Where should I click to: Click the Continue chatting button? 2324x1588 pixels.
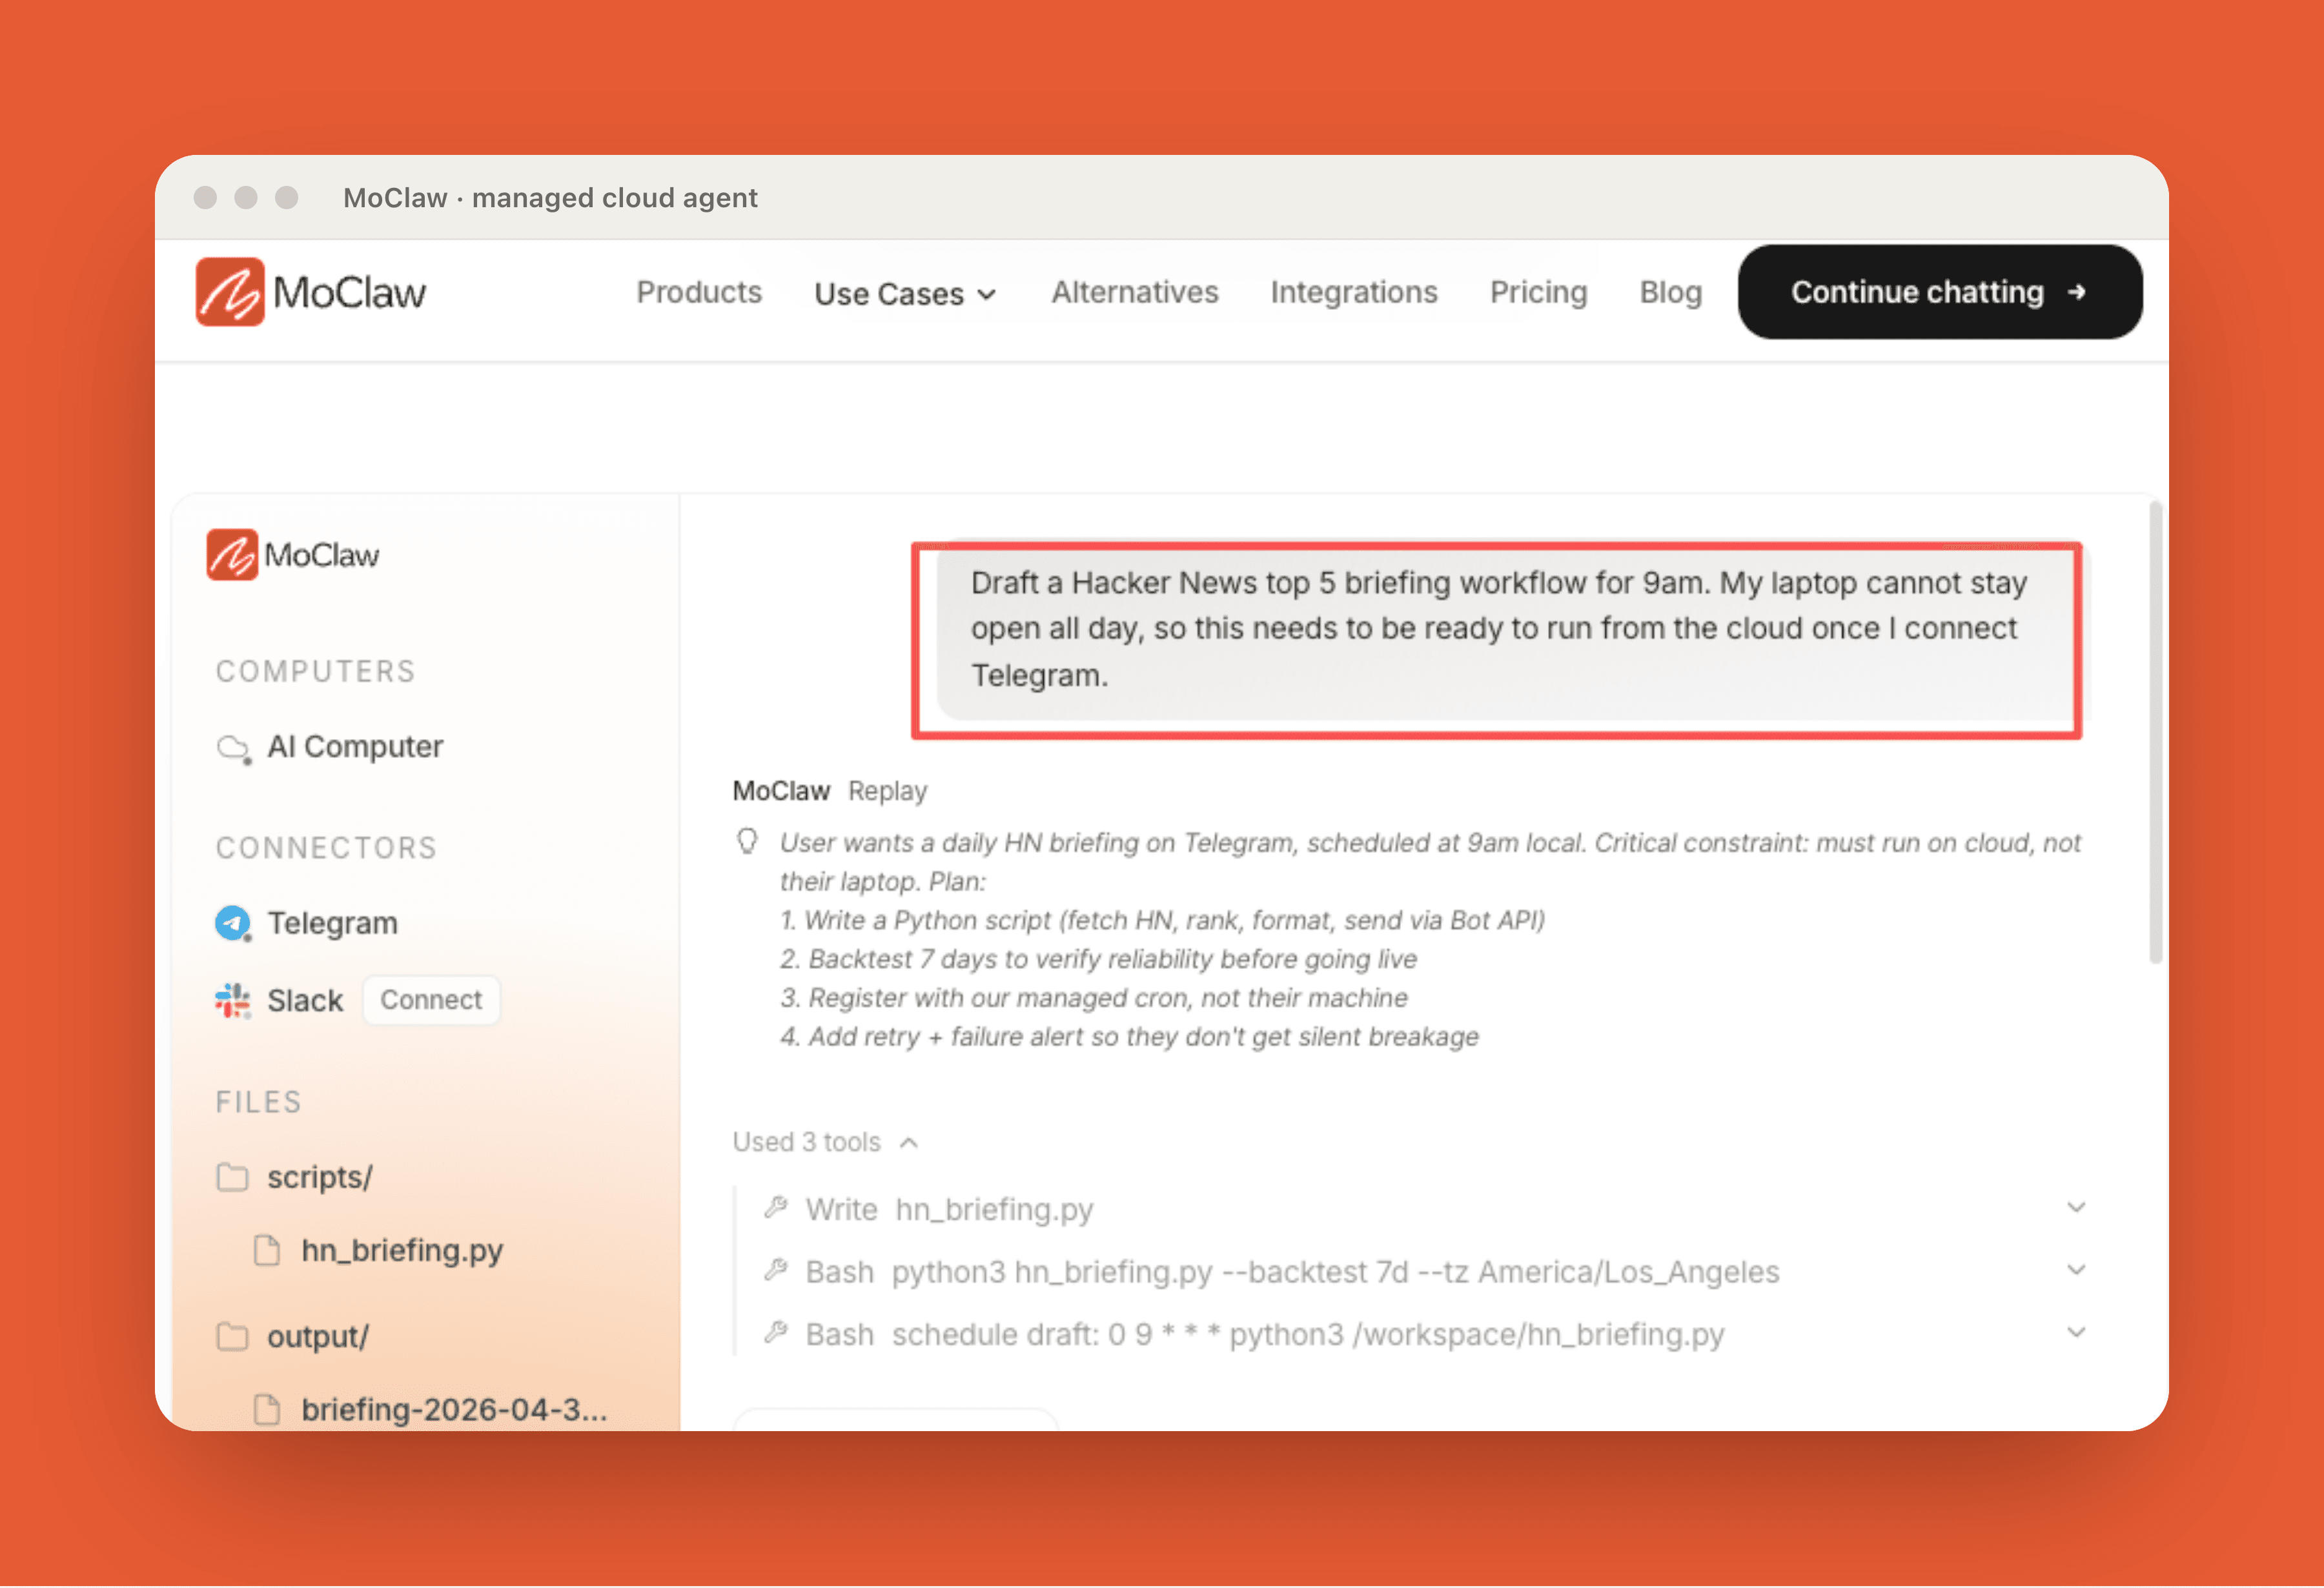[1940, 292]
